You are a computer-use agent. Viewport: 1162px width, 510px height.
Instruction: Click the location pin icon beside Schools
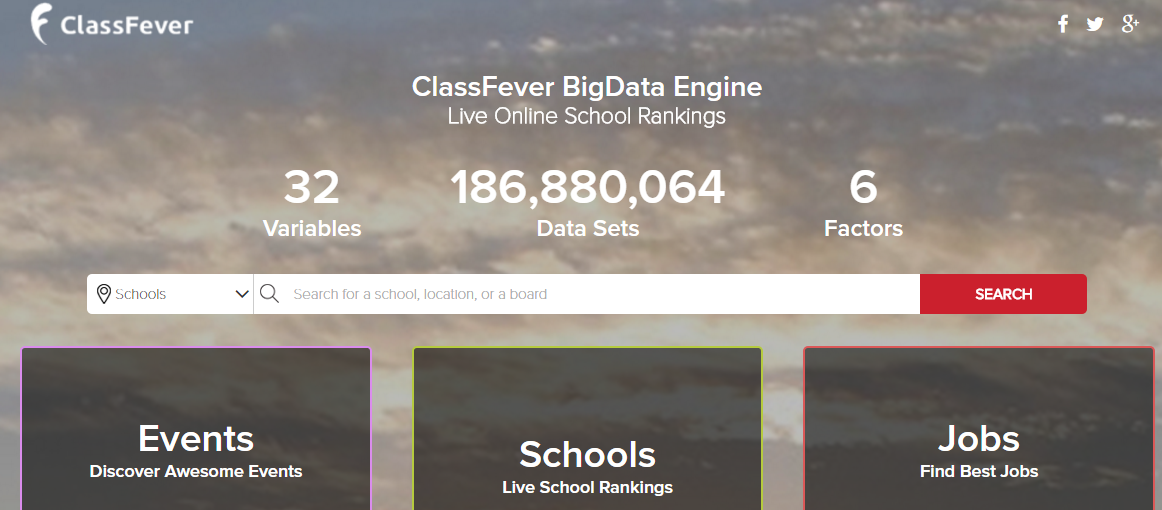(x=104, y=294)
